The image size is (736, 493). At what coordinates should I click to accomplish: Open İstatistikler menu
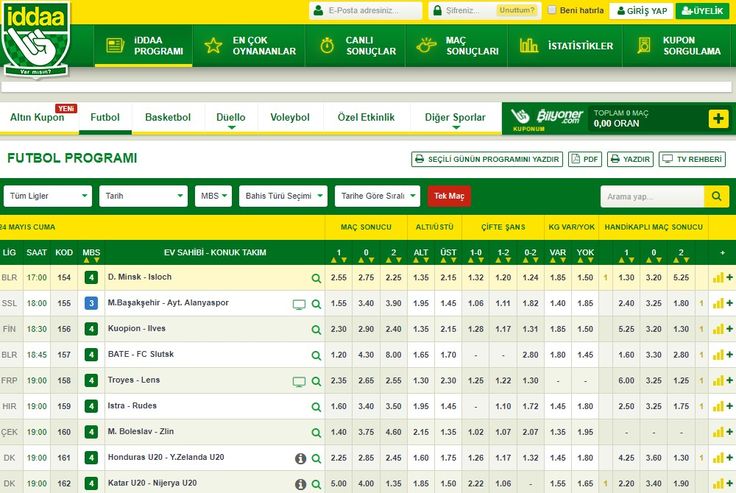pos(566,46)
